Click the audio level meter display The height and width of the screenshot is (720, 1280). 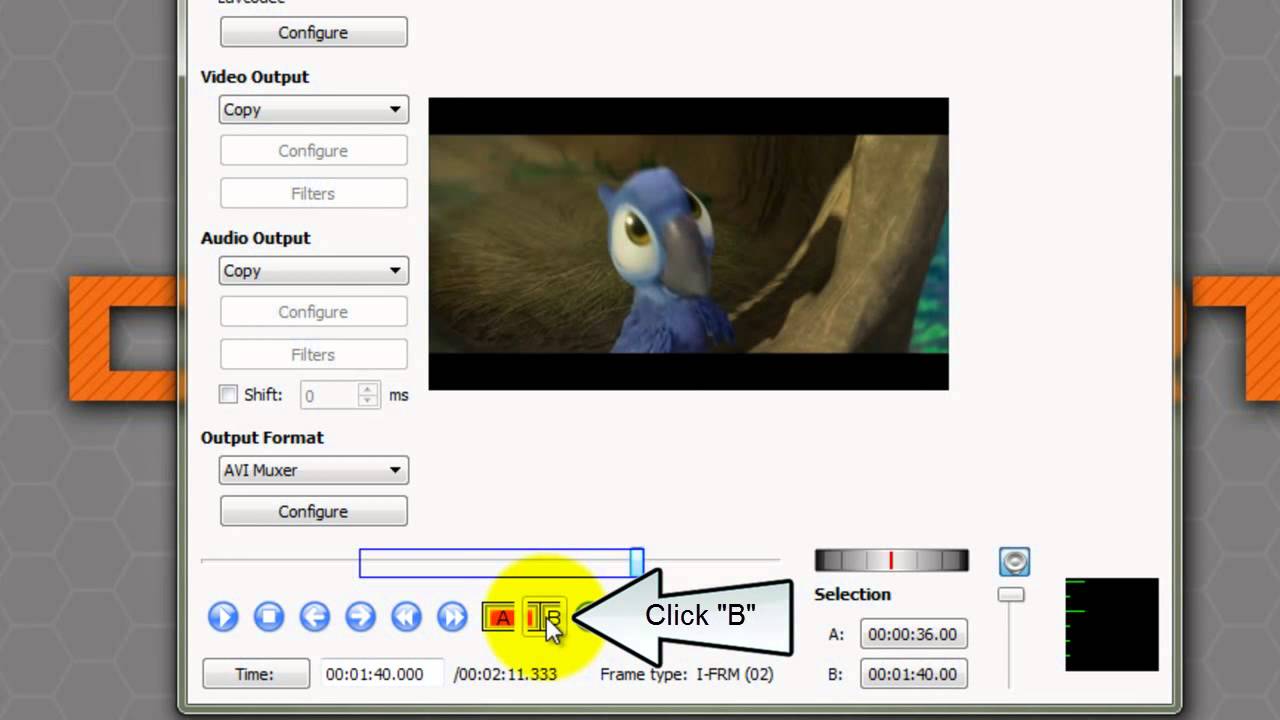[x=1112, y=624]
